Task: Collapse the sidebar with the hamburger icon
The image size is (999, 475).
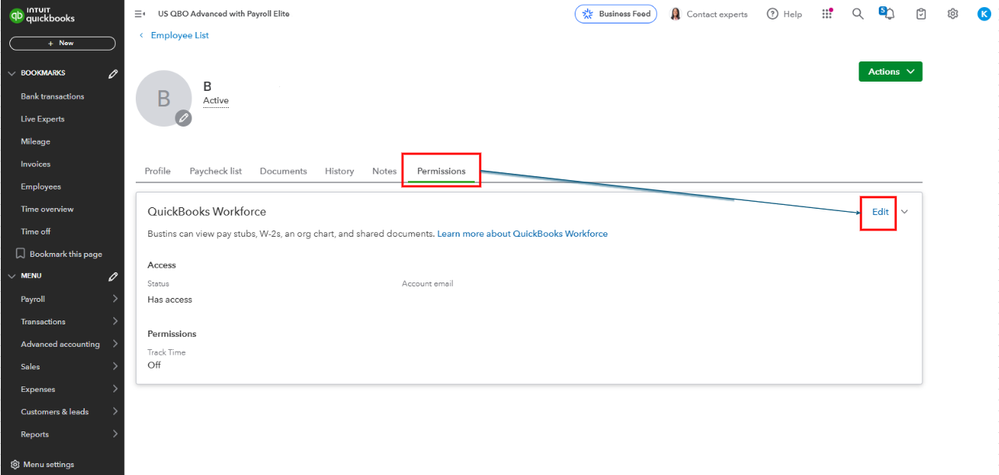Action: pos(140,14)
